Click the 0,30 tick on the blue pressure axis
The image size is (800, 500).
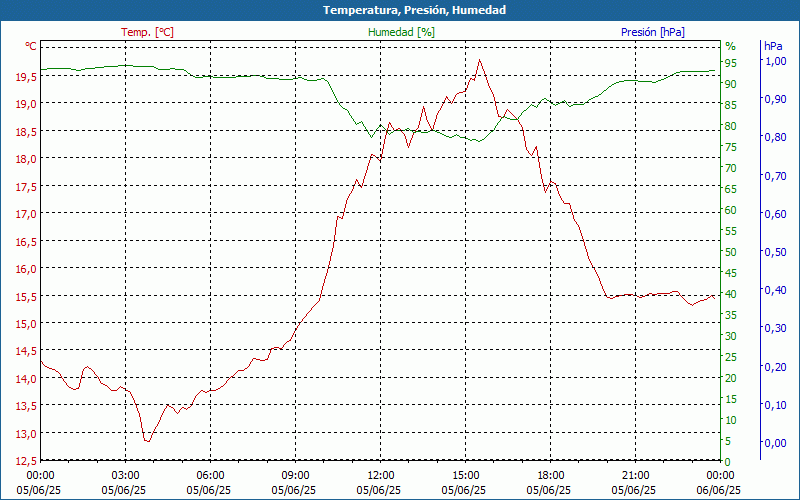776,329
